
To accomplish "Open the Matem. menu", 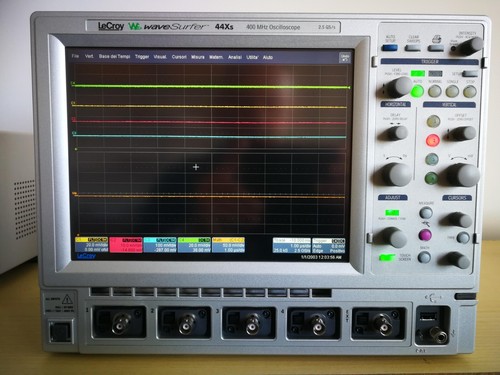I will coord(216,57).
